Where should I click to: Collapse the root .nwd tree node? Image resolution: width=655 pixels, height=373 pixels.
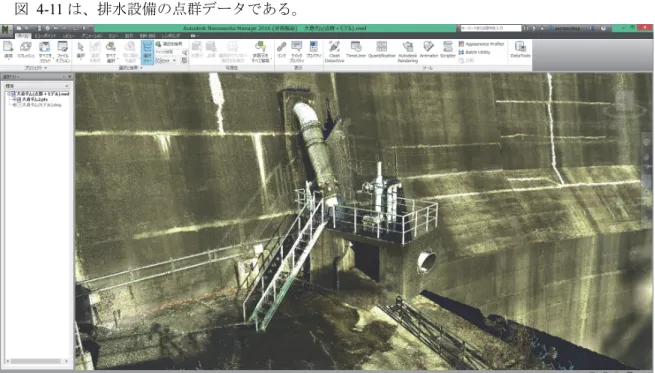tap(8, 94)
